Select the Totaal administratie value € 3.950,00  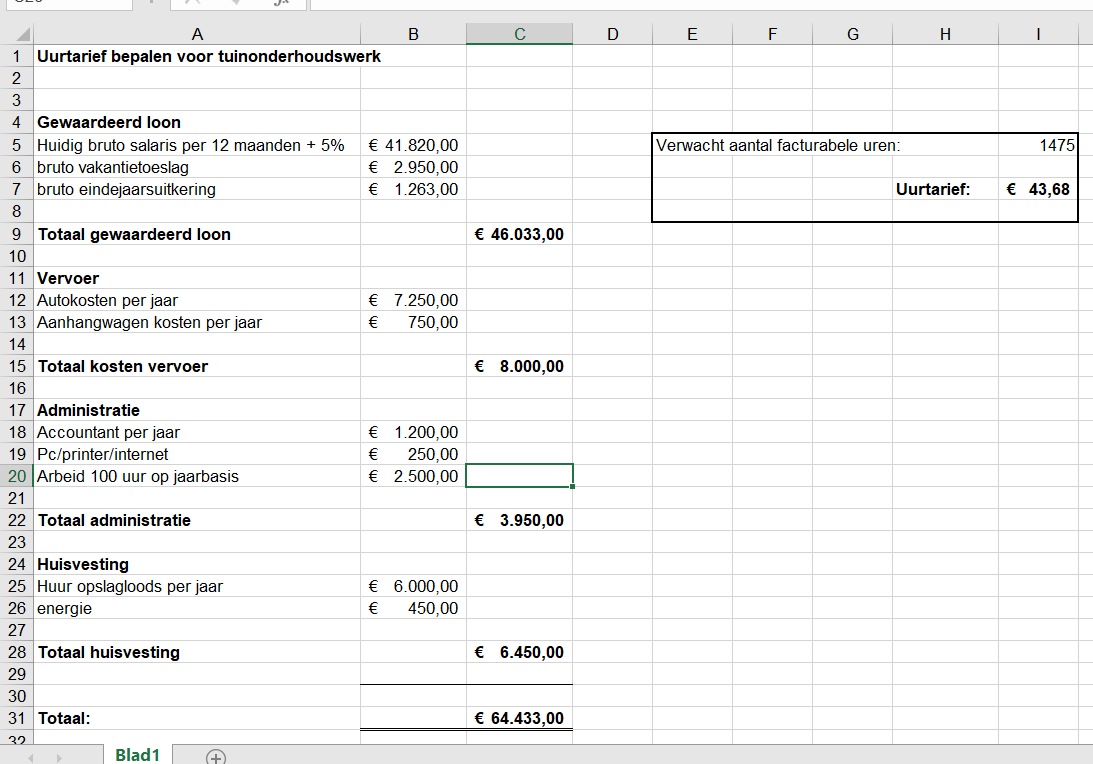click(519, 520)
